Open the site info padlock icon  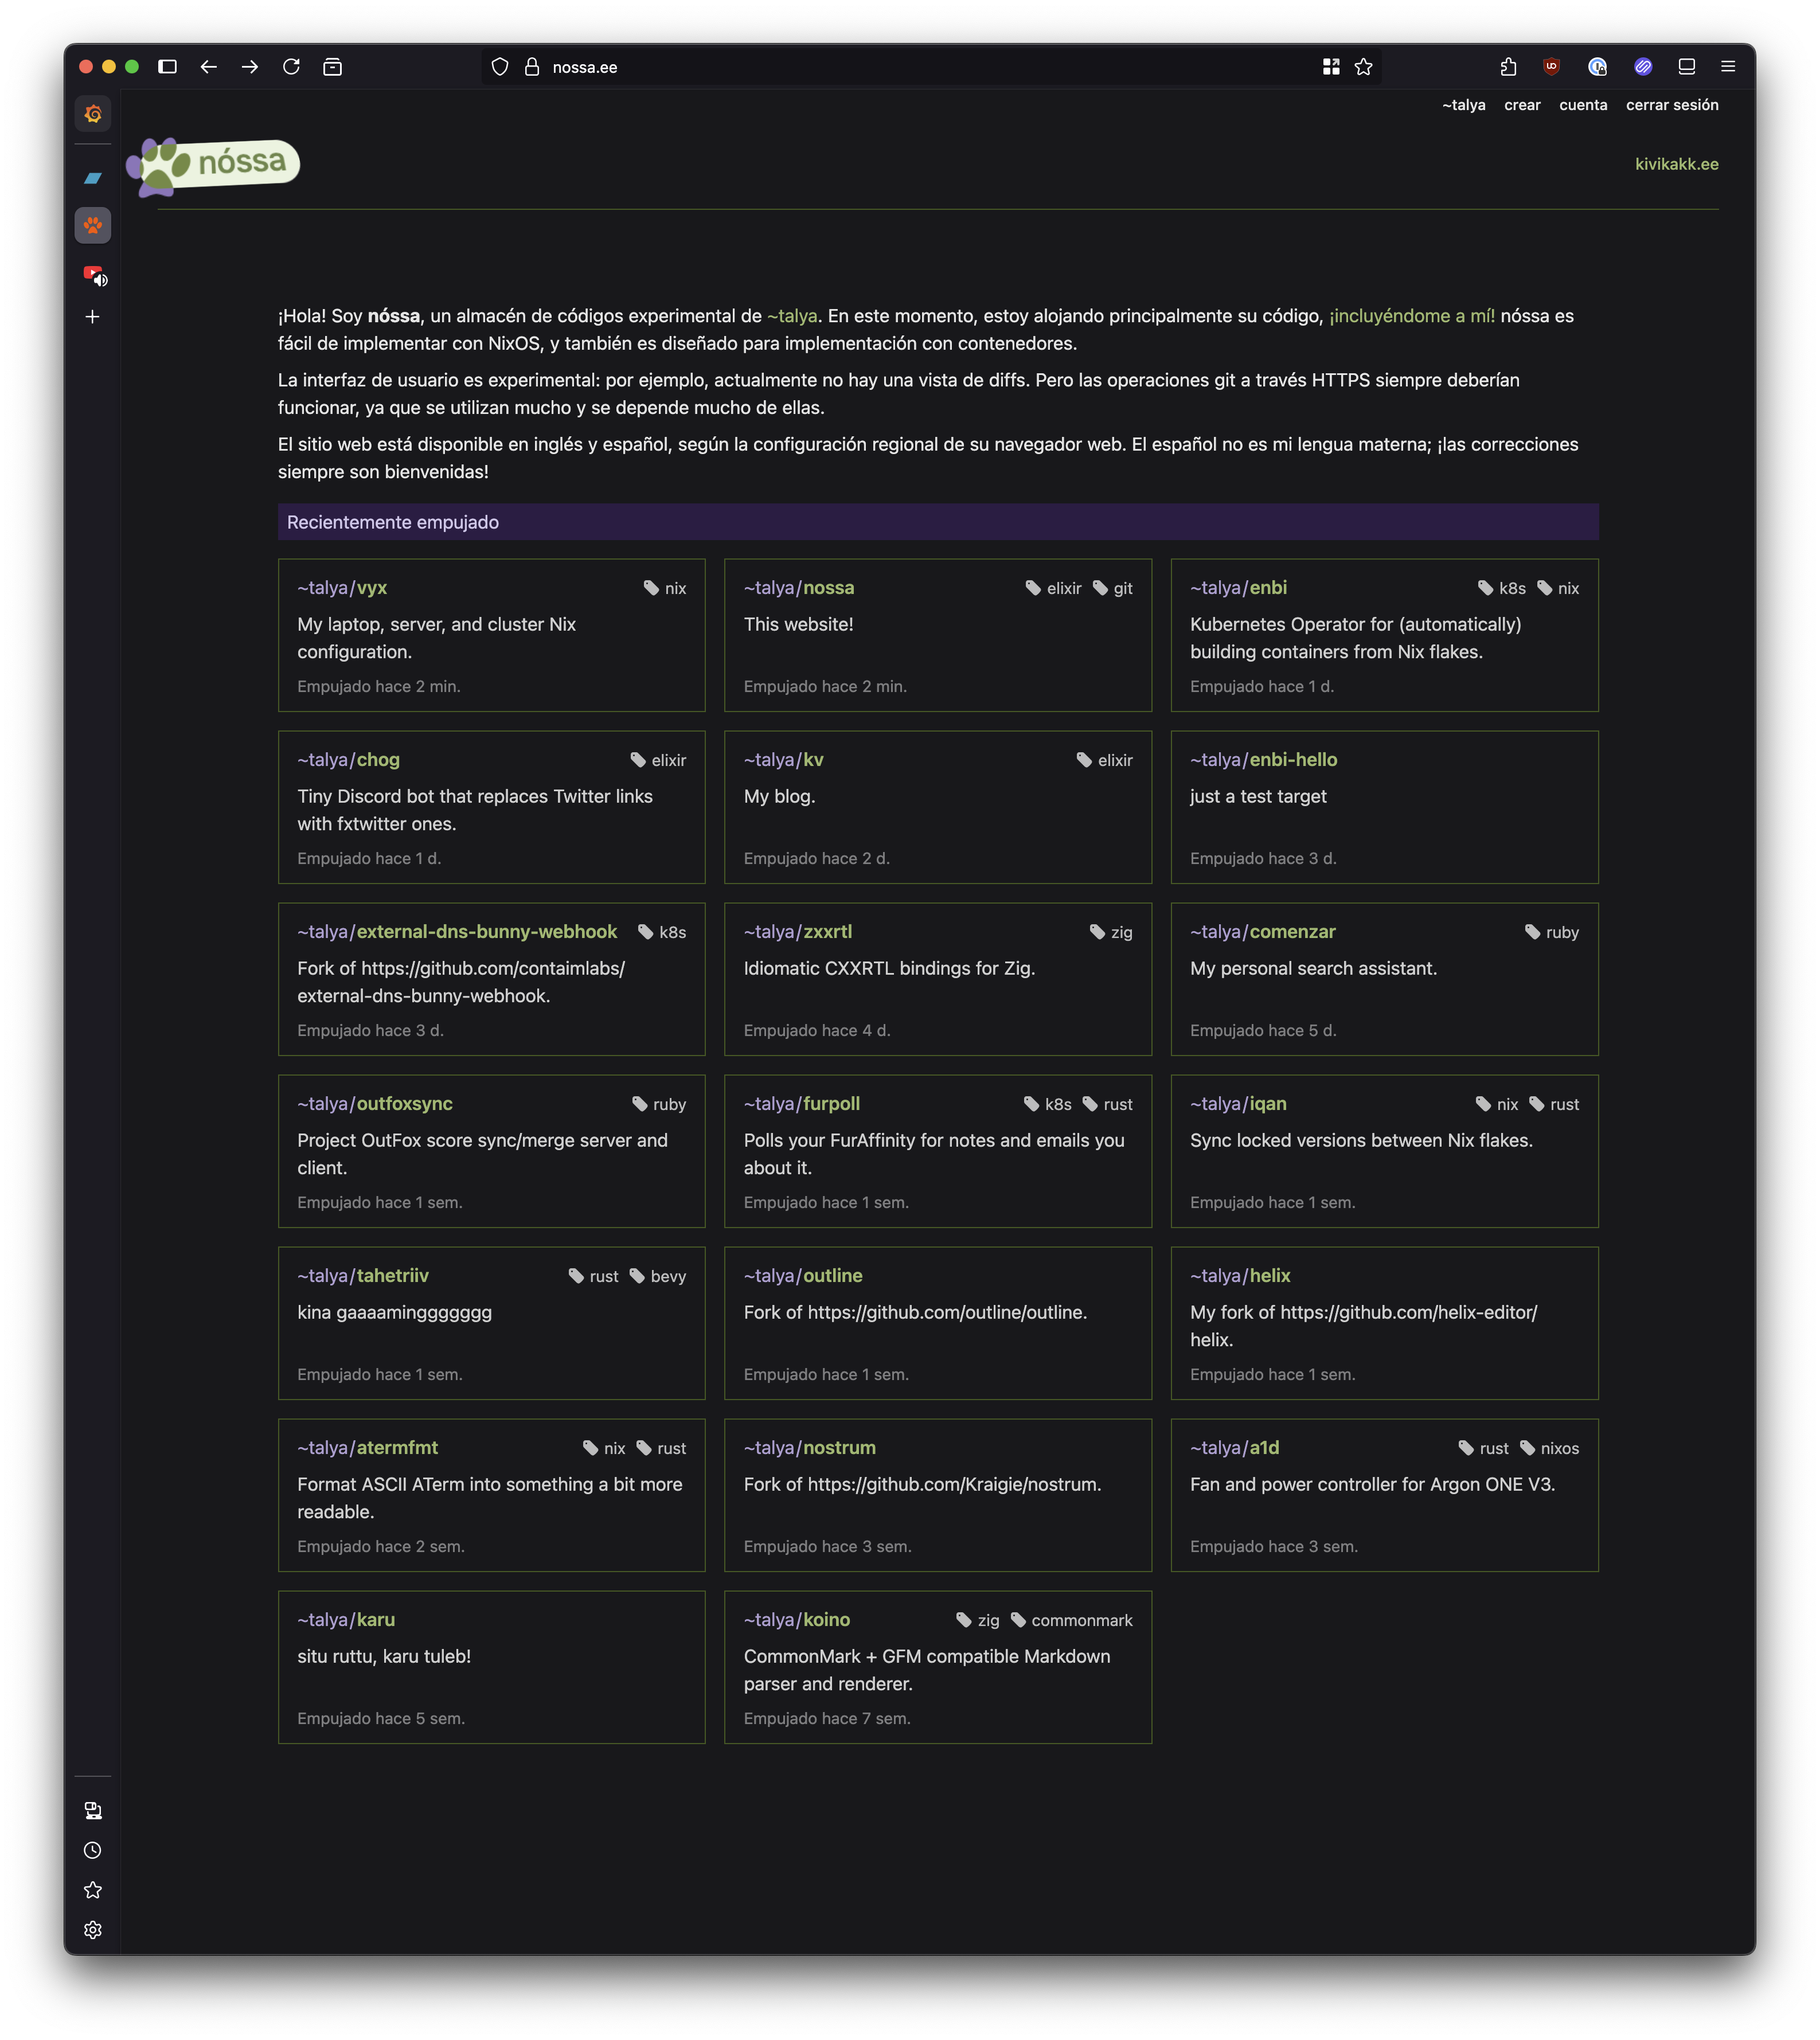coord(532,67)
